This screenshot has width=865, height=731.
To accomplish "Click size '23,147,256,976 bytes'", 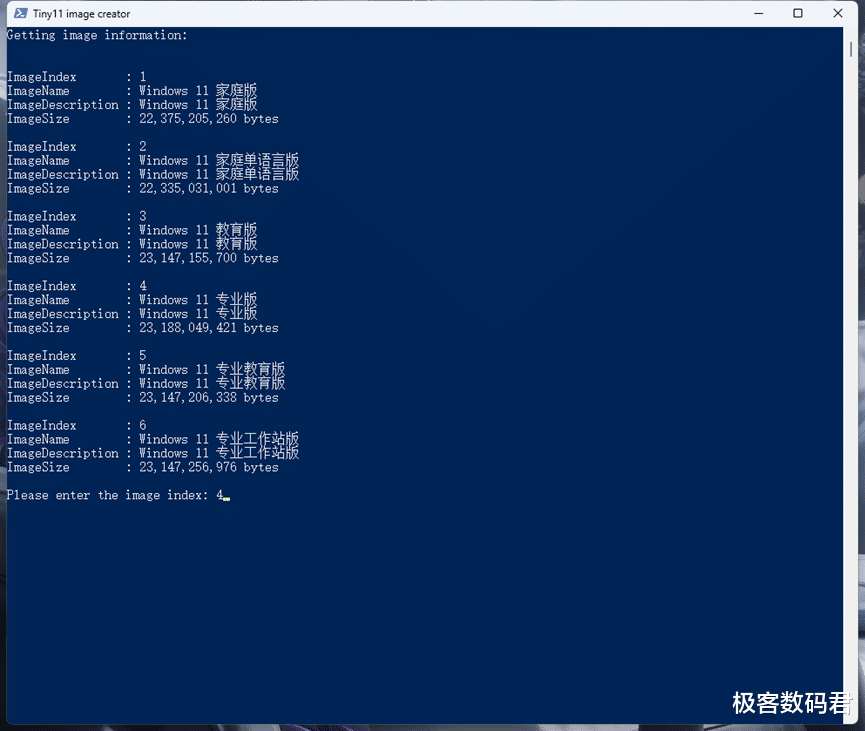I will point(209,467).
